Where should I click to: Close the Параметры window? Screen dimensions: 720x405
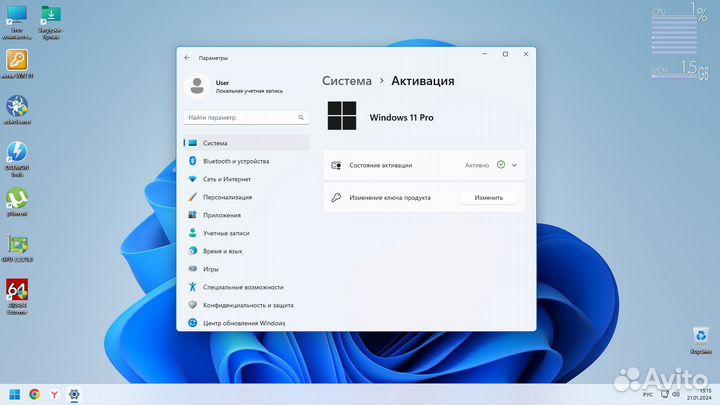click(526, 54)
